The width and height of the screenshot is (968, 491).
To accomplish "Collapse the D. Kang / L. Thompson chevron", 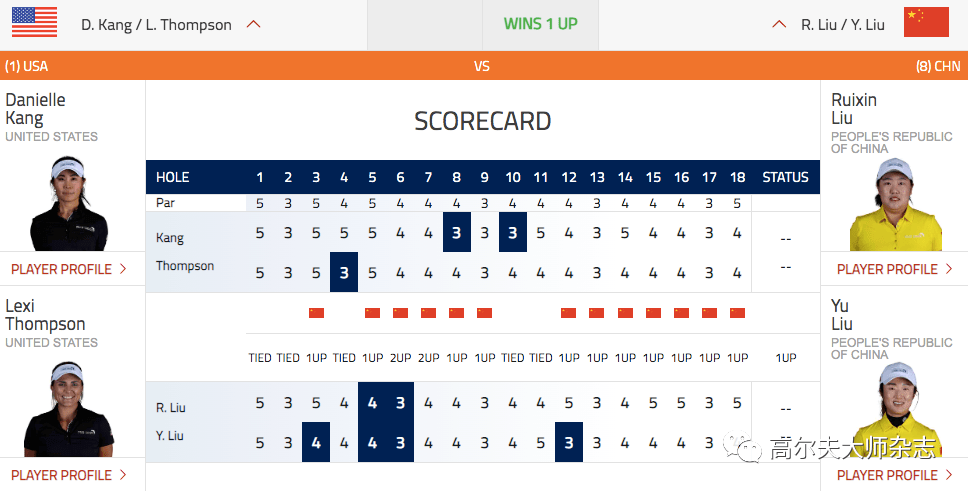I will (x=254, y=25).
